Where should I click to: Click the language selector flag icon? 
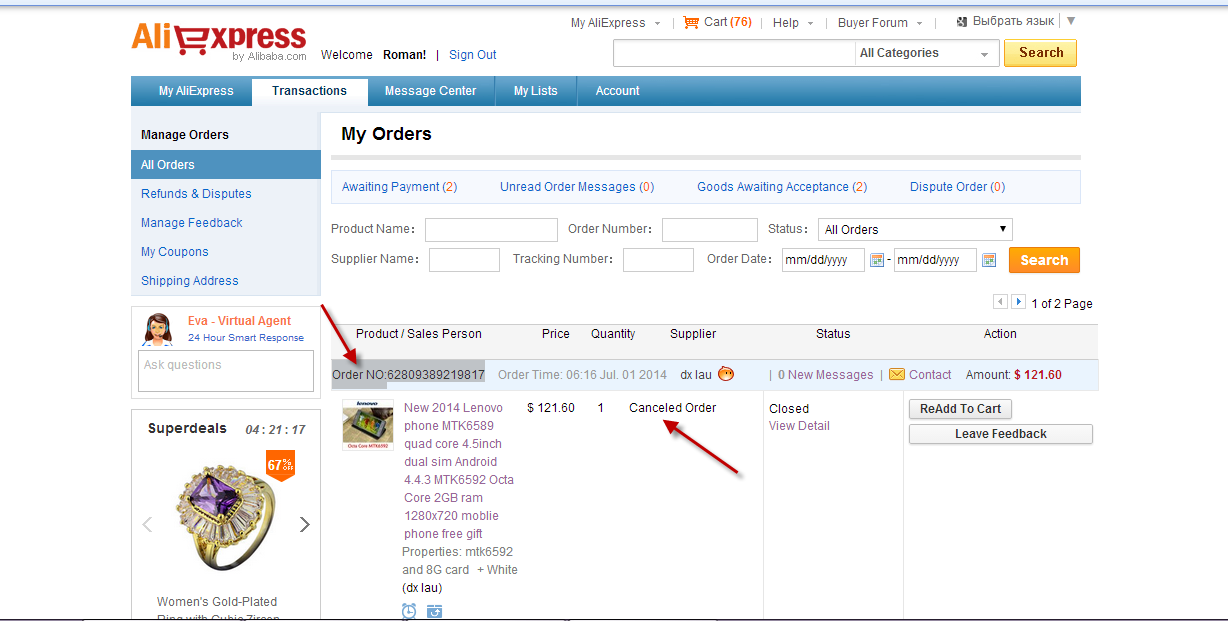coord(962,21)
